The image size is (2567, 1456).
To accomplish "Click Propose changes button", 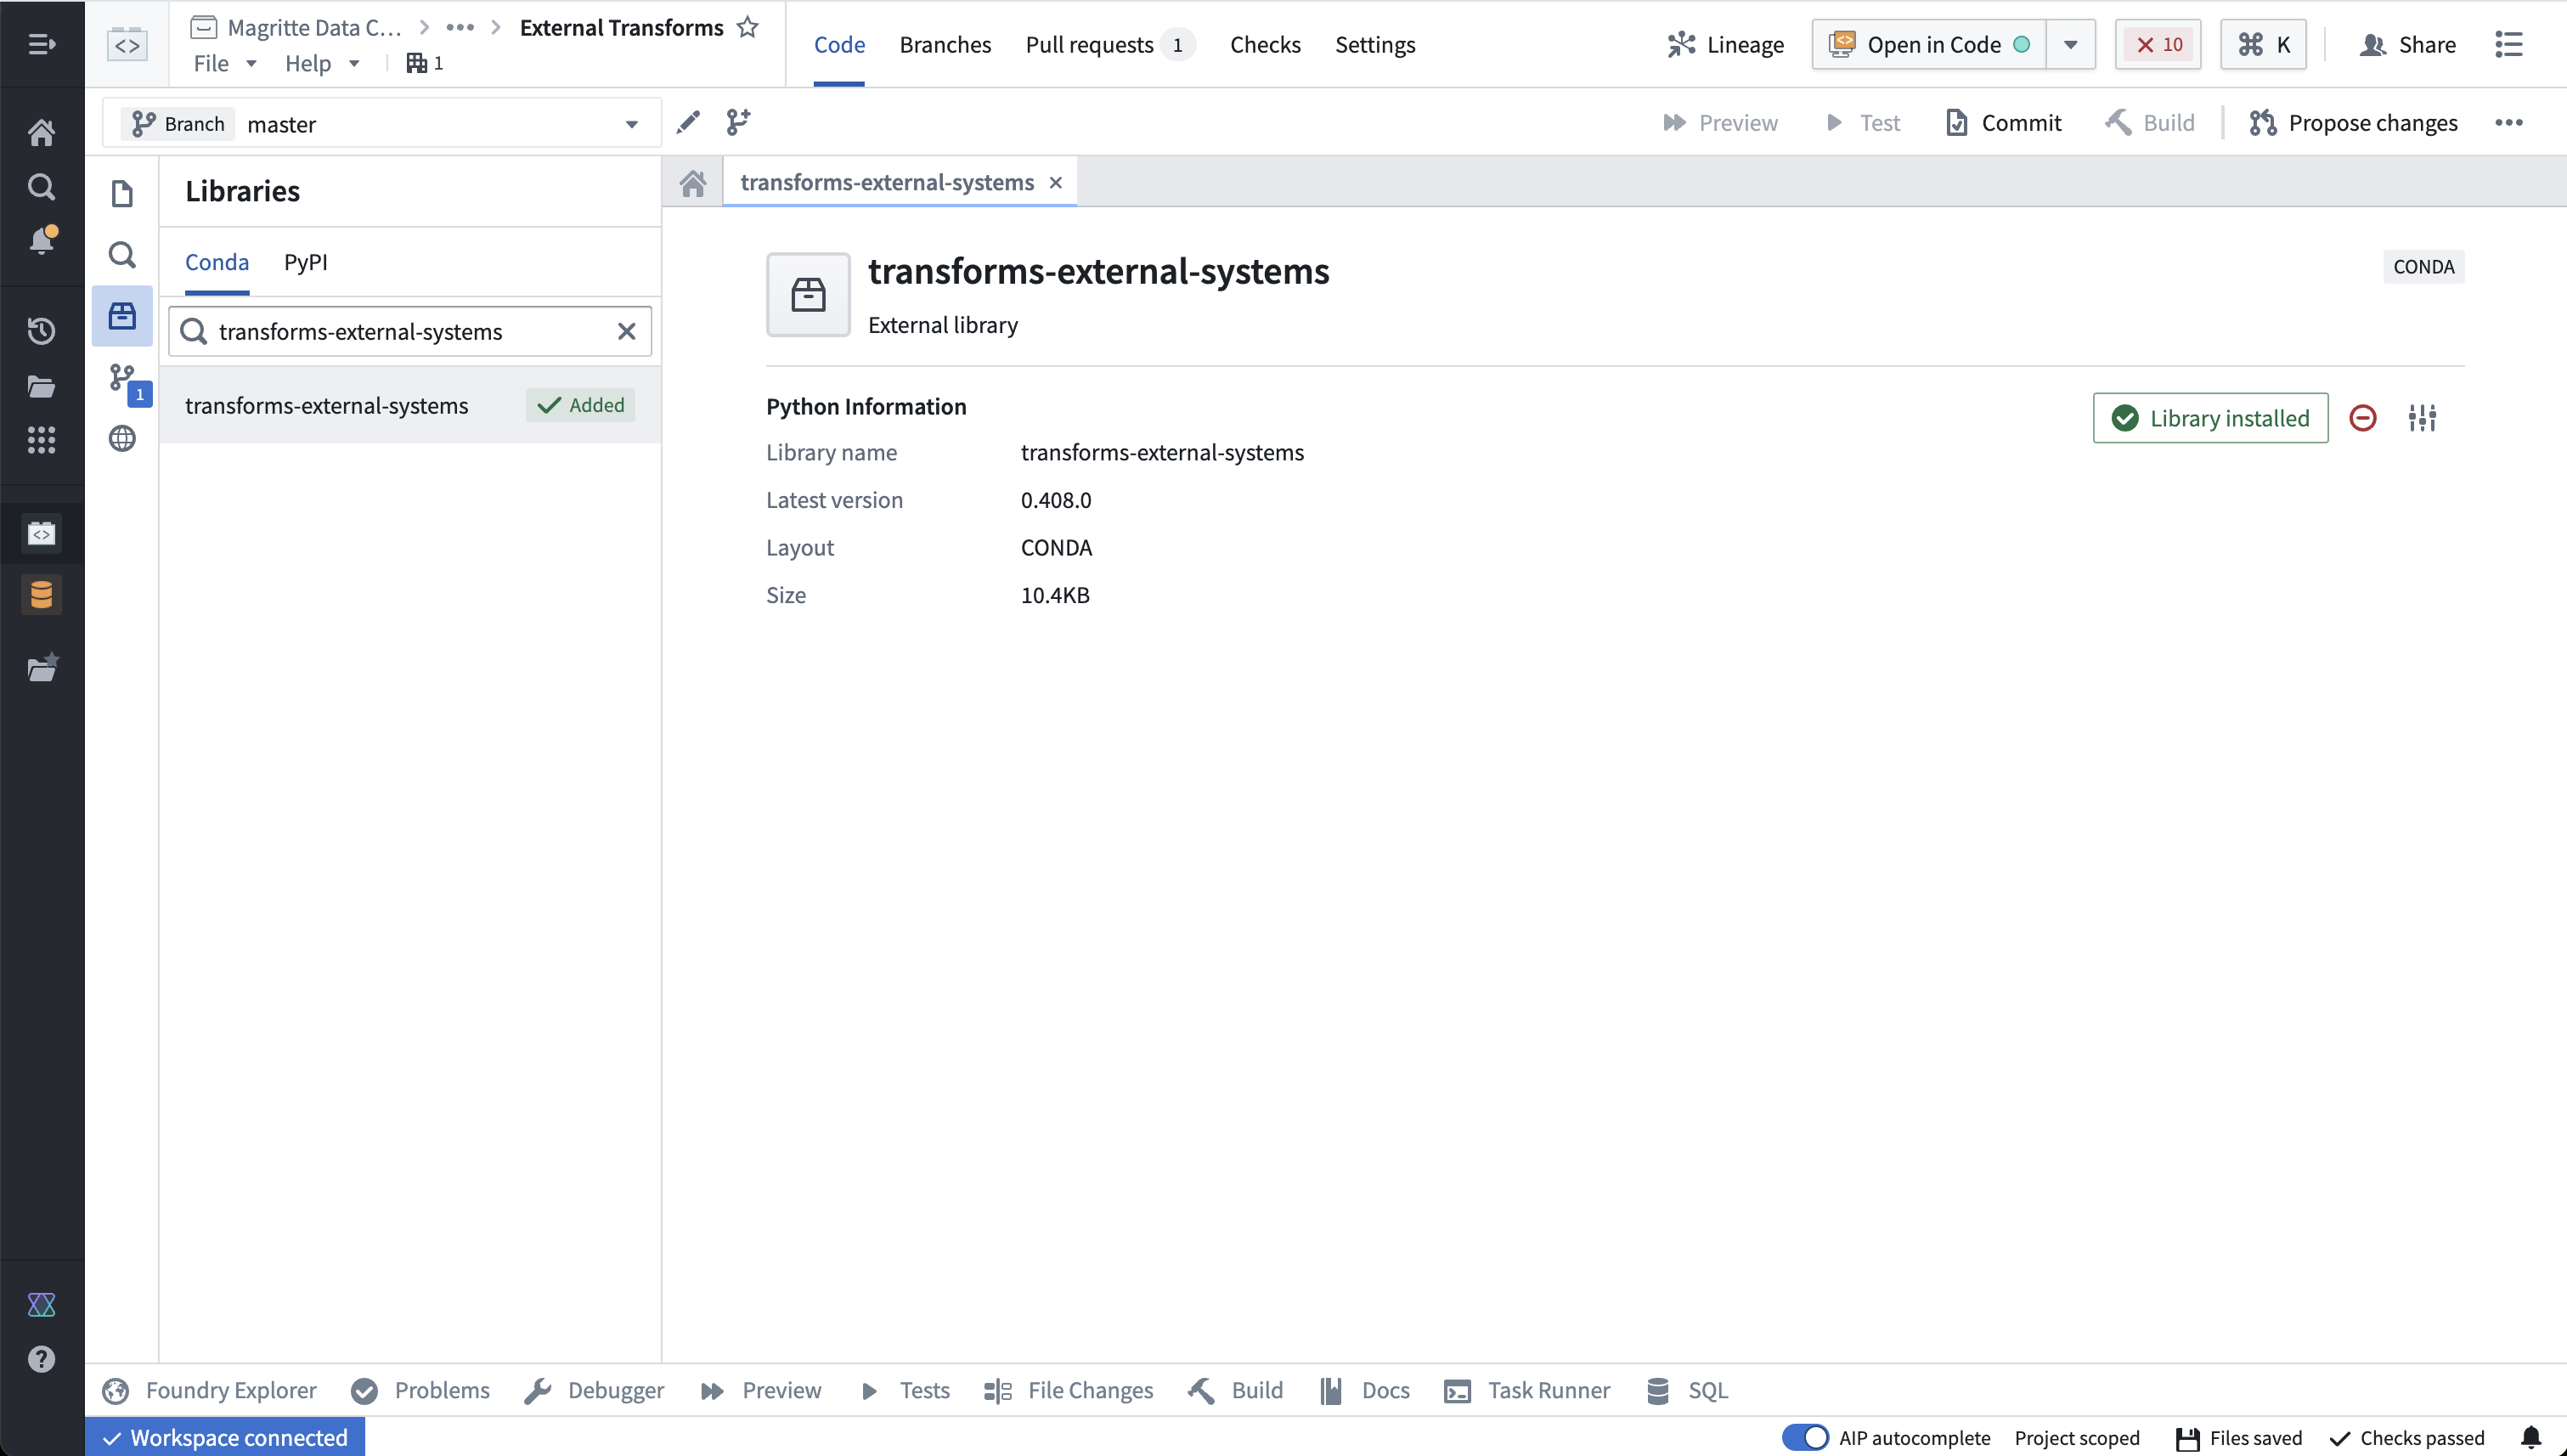I will point(2352,122).
